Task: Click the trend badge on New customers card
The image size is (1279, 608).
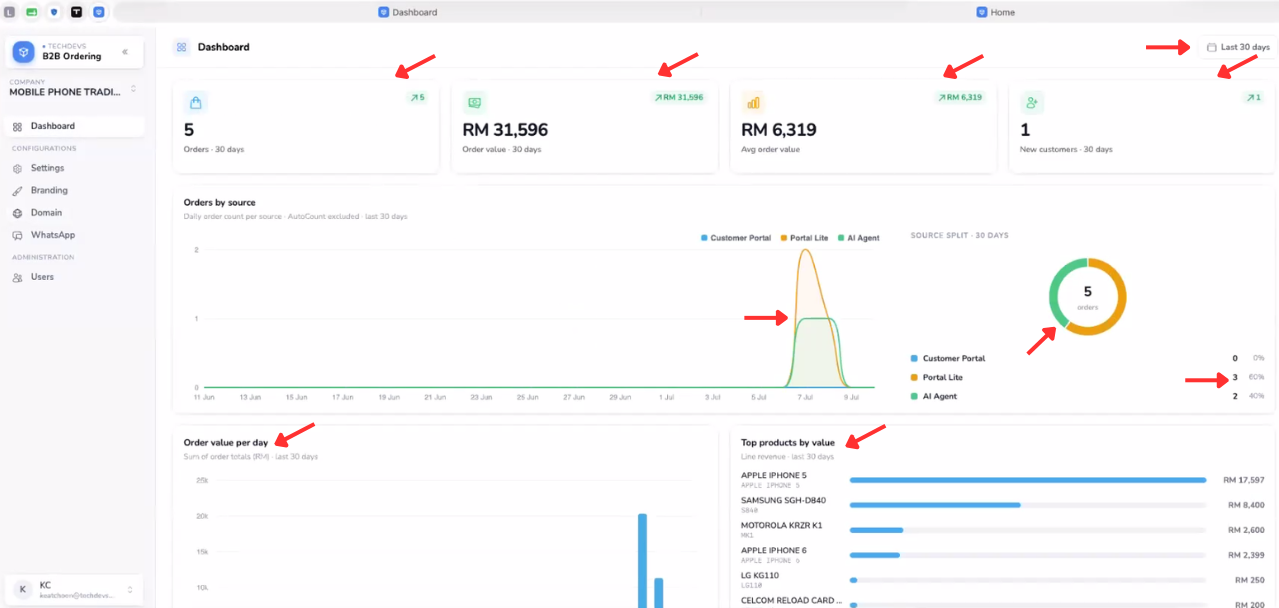Action: pyautogui.click(x=1252, y=98)
